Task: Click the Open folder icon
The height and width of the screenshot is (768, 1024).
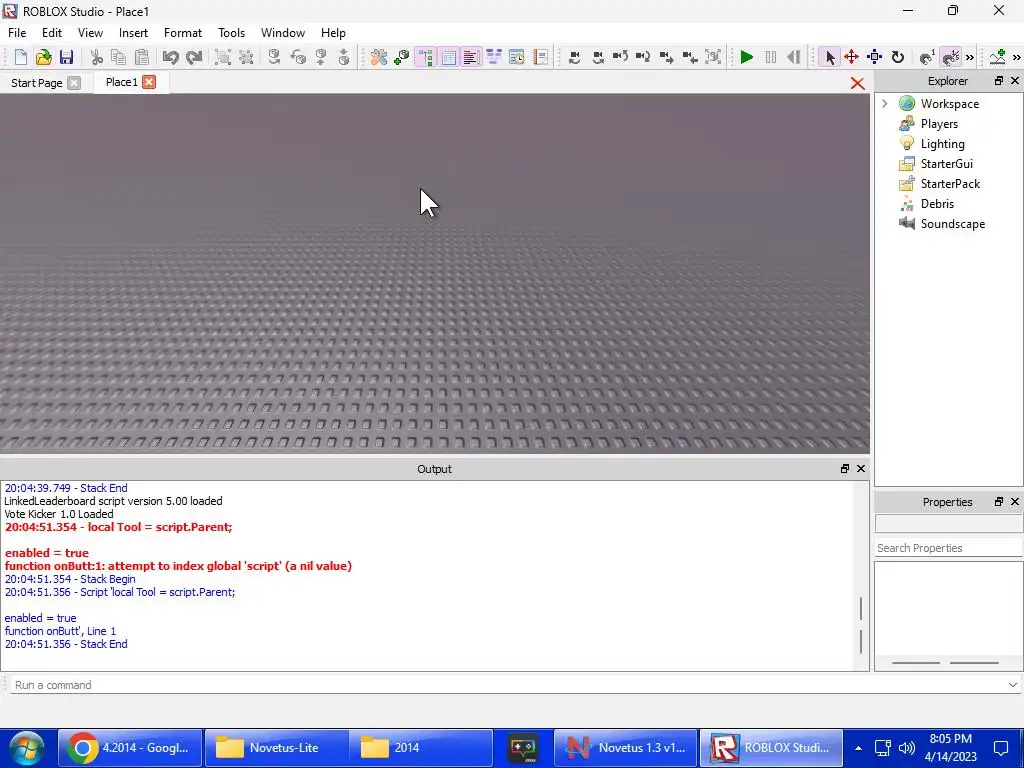Action: (x=43, y=57)
